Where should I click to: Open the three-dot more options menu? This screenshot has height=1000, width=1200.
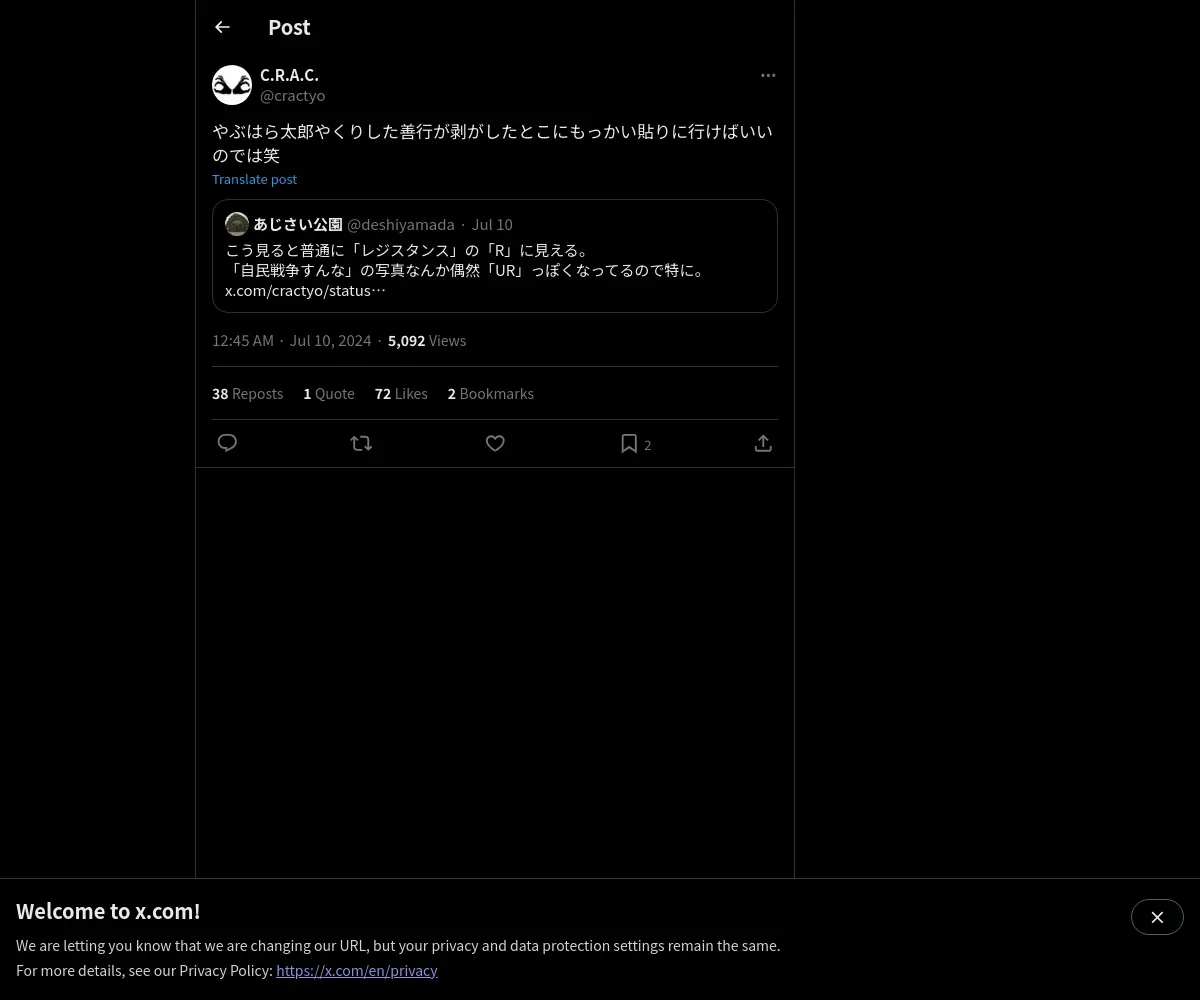[x=768, y=75]
